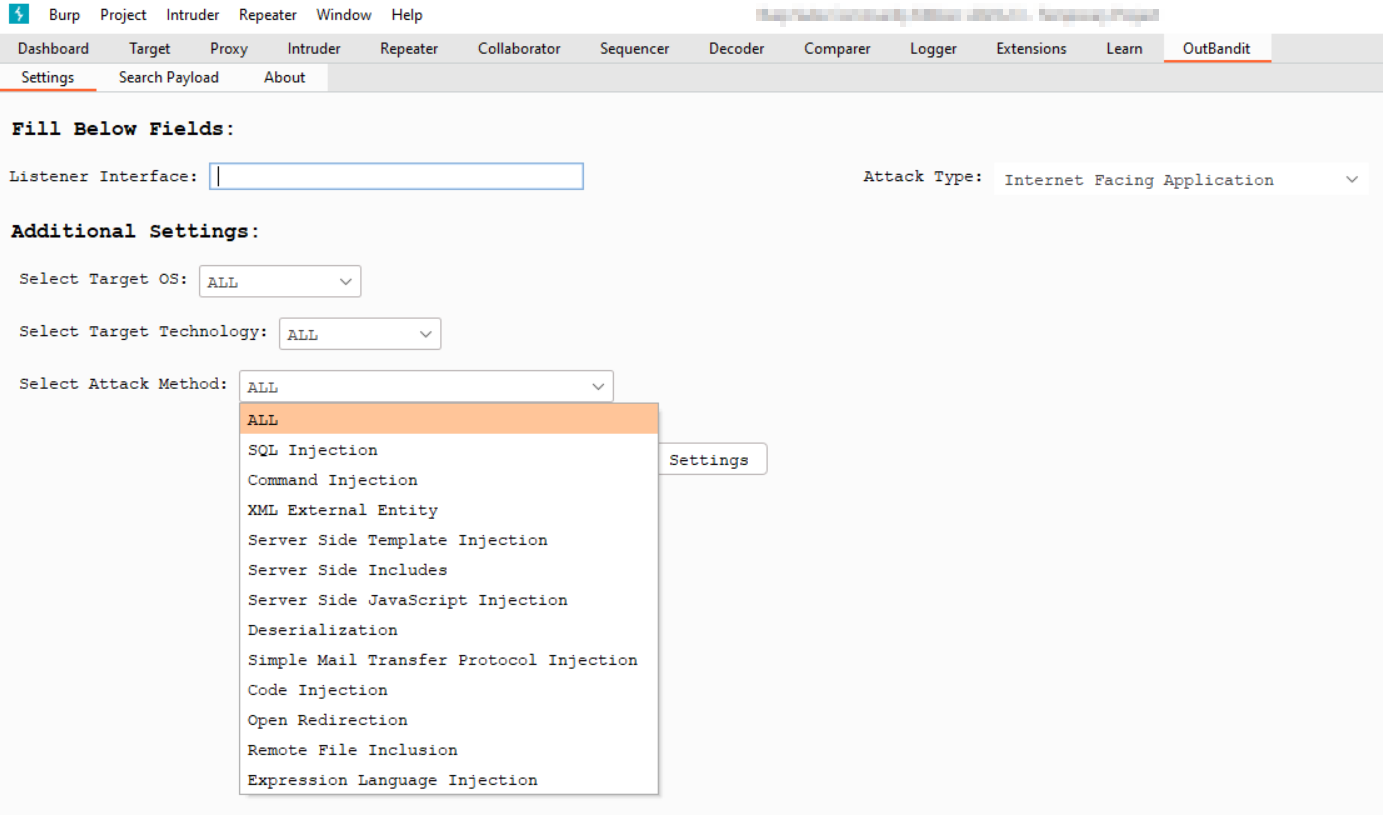Select the Settings sub-tab
Image resolution: width=1383 pixels, height=815 pixels.
pos(48,77)
